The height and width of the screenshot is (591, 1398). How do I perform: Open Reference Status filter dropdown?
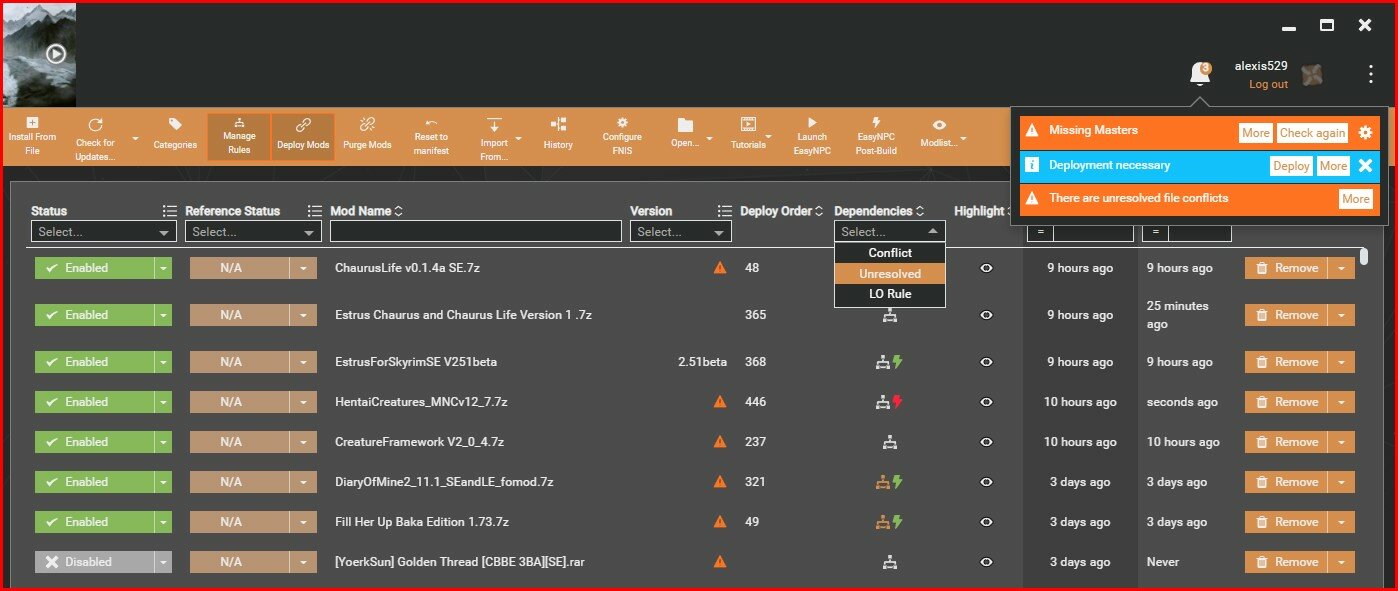tap(253, 232)
